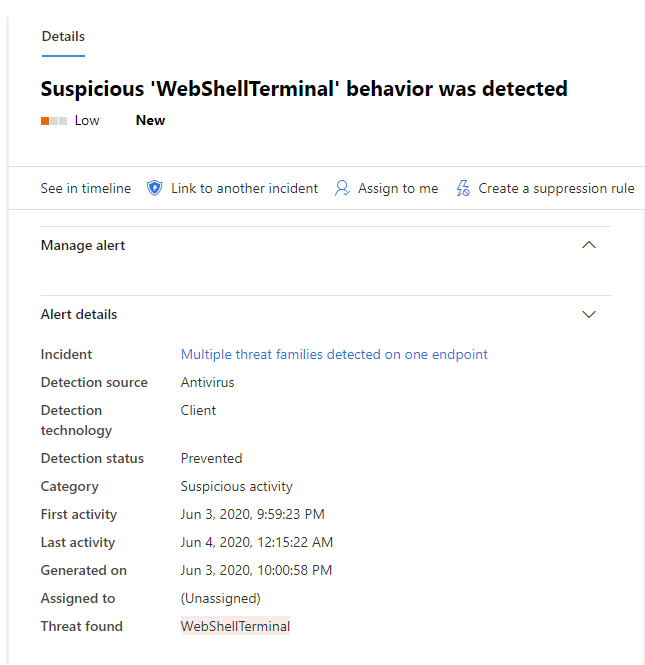Click the (Unassigned) value under Assigned to
The width and height of the screenshot is (645, 665).
coord(220,598)
